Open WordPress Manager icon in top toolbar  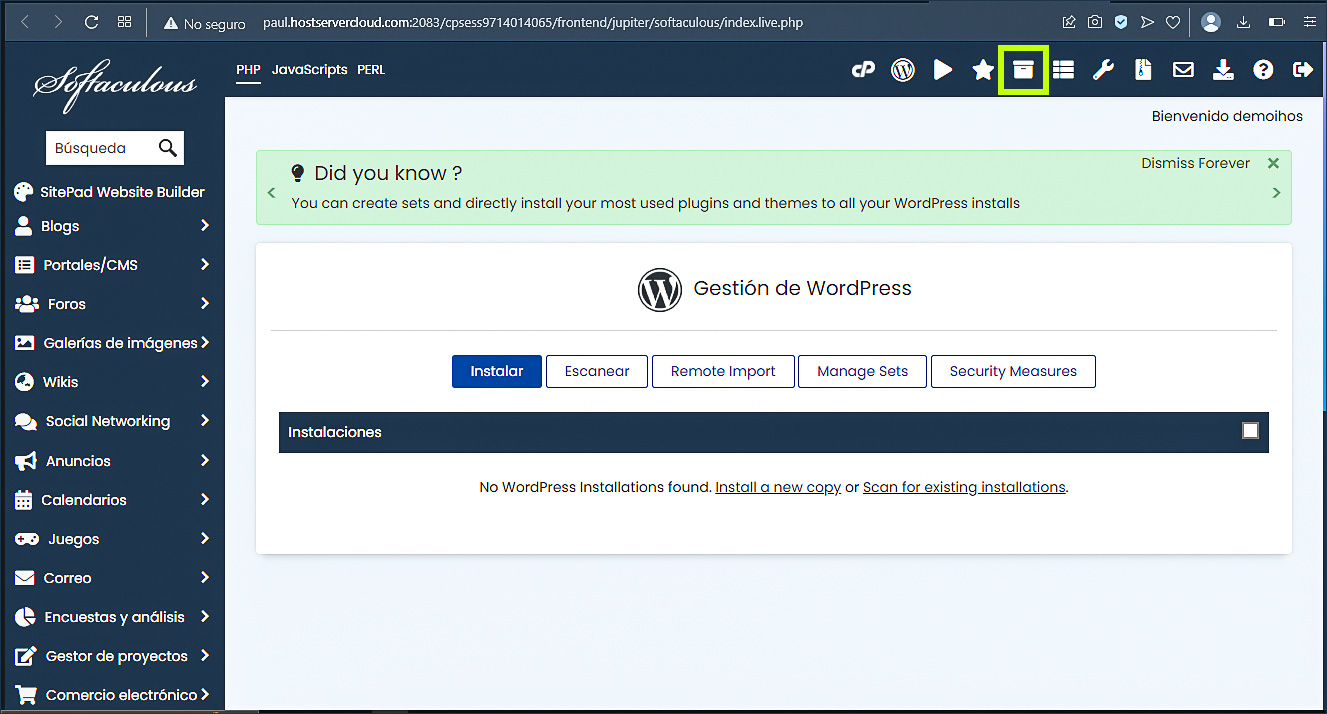[x=903, y=70]
